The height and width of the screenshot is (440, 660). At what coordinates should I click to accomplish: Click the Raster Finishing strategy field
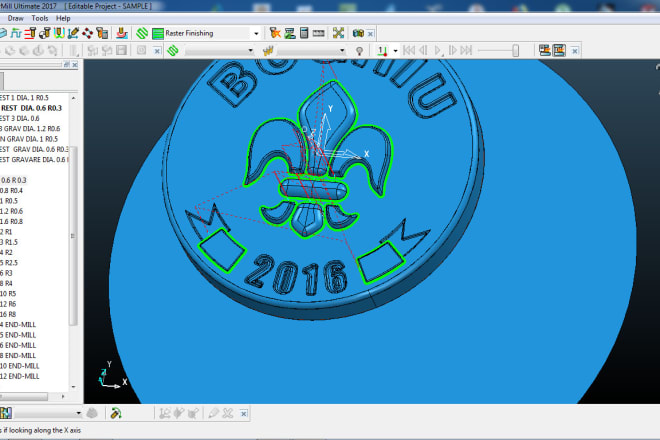click(x=208, y=33)
